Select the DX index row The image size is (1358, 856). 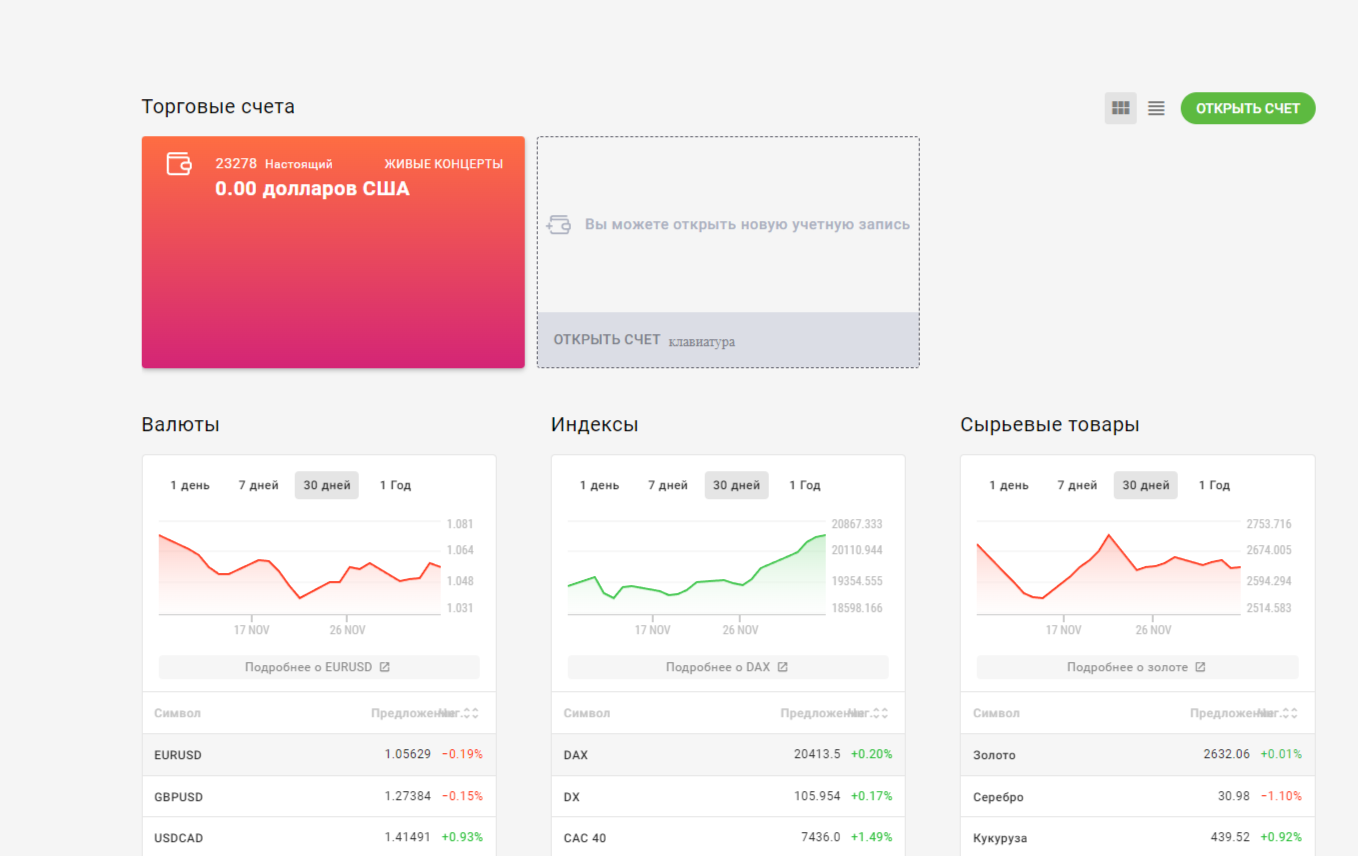point(728,797)
